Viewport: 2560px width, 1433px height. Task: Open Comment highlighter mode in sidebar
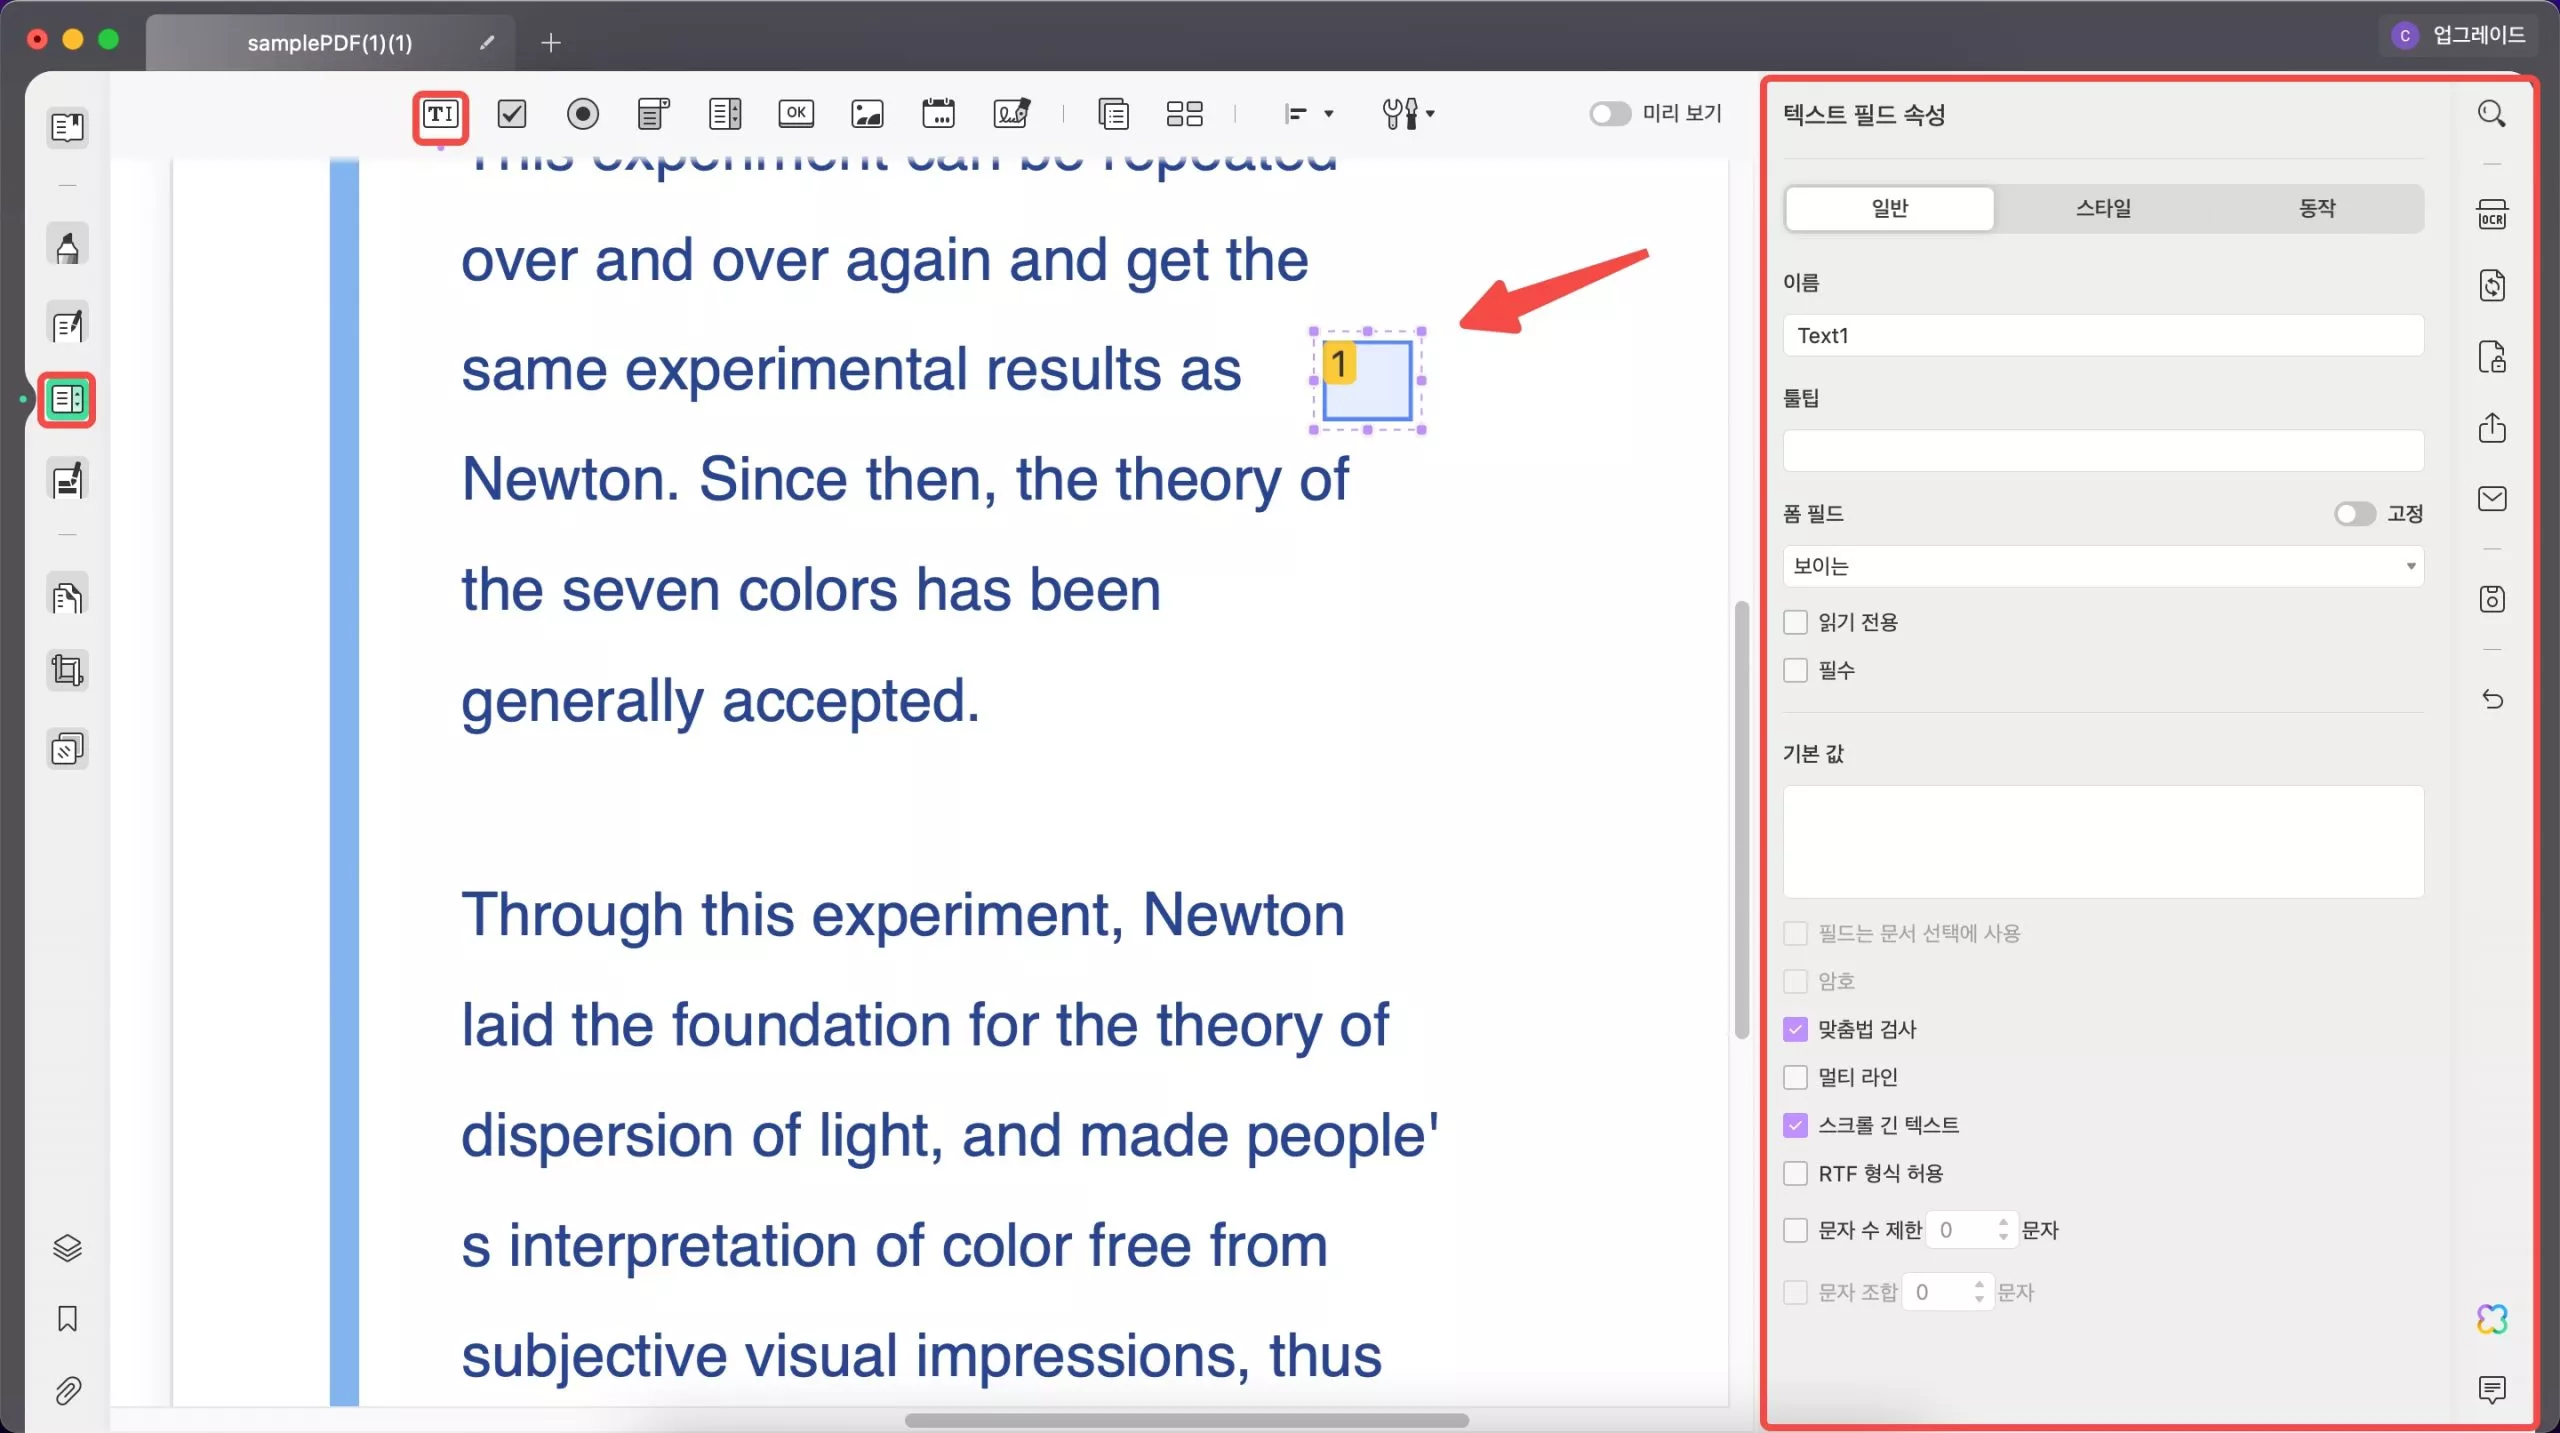click(67, 245)
